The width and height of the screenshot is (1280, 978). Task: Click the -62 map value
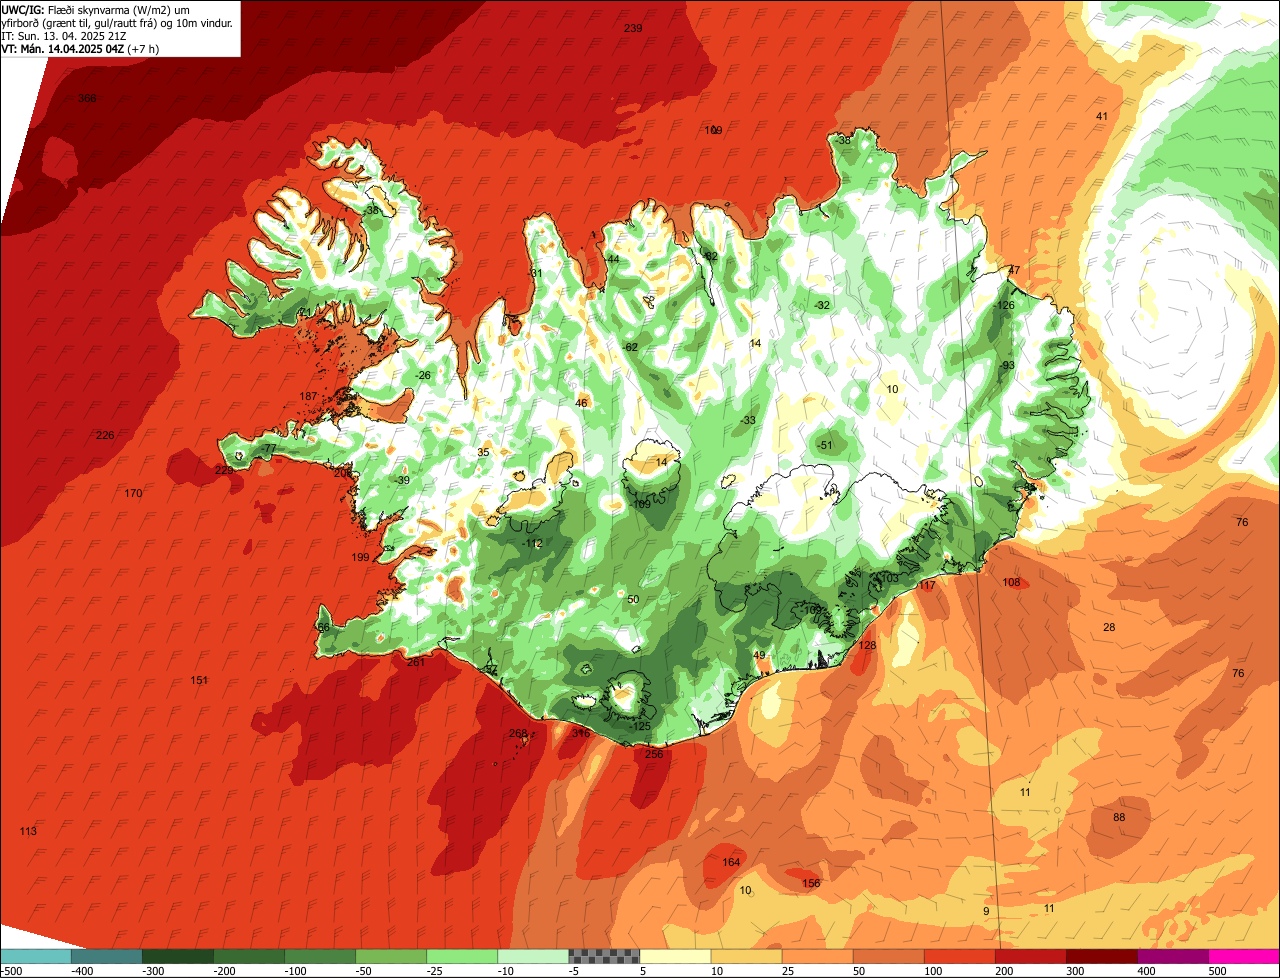pos(630,347)
